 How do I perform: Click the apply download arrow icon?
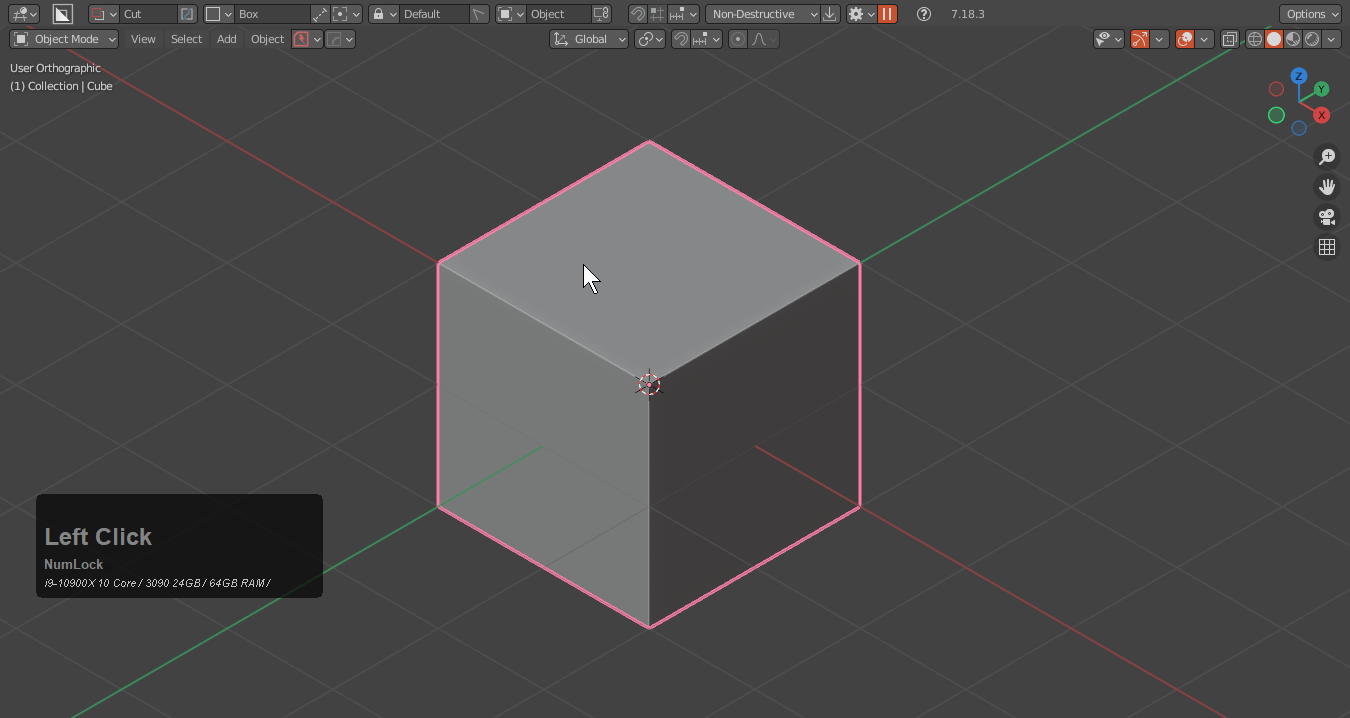[x=830, y=14]
